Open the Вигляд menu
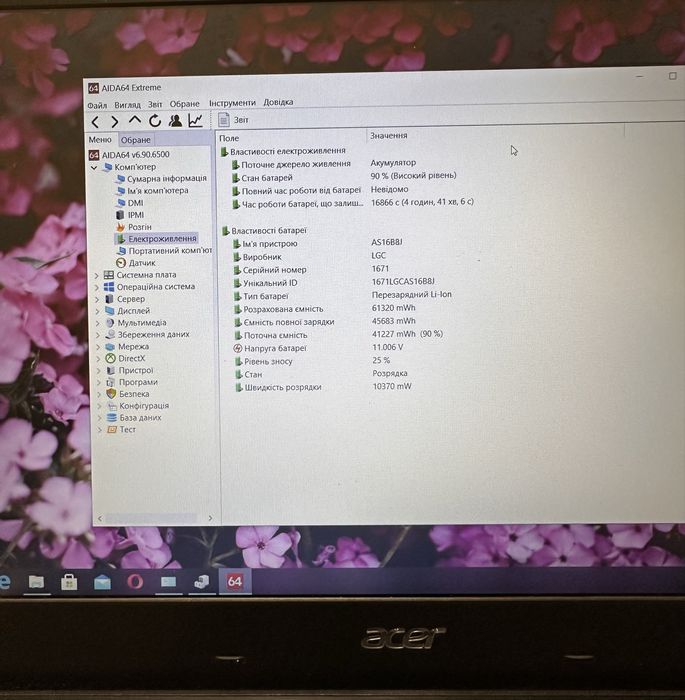The width and height of the screenshot is (685, 700). 127,105
